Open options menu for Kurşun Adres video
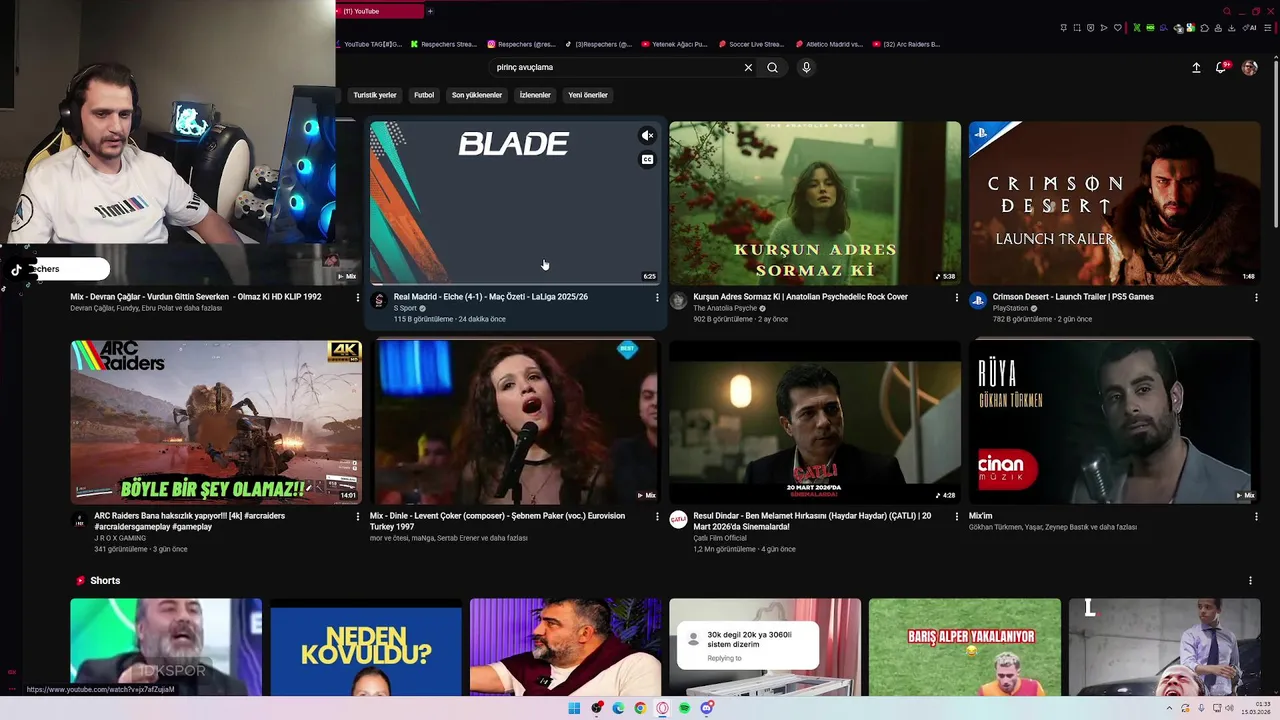This screenshot has width=1280, height=720. (x=957, y=297)
